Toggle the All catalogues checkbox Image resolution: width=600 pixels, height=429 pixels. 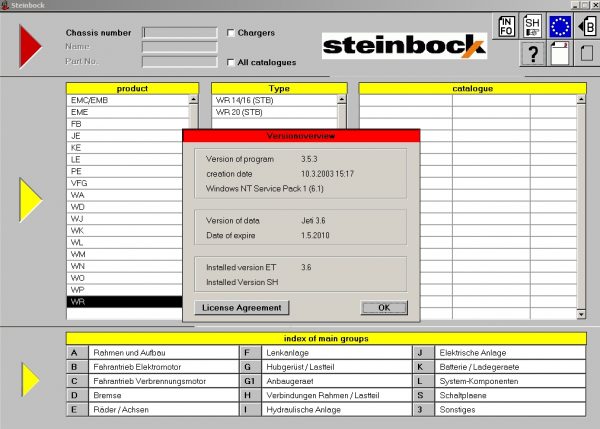230,62
